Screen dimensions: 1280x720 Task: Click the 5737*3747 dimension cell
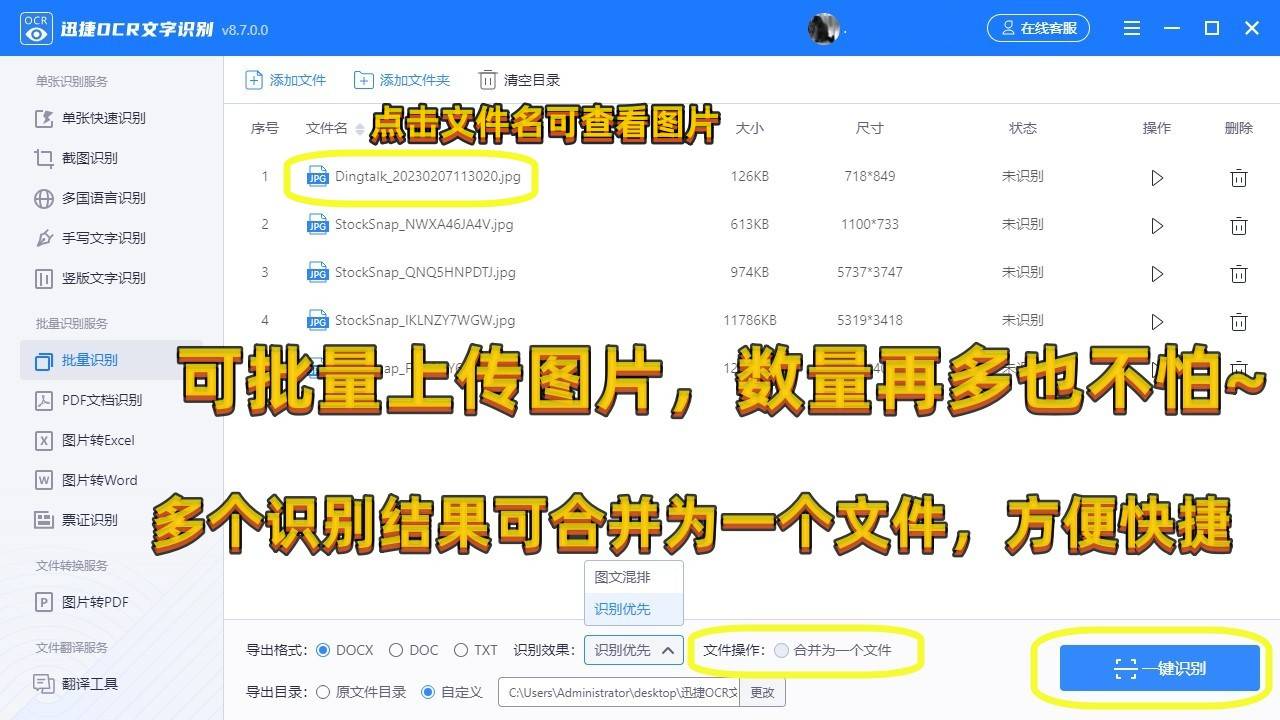pos(870,272)
